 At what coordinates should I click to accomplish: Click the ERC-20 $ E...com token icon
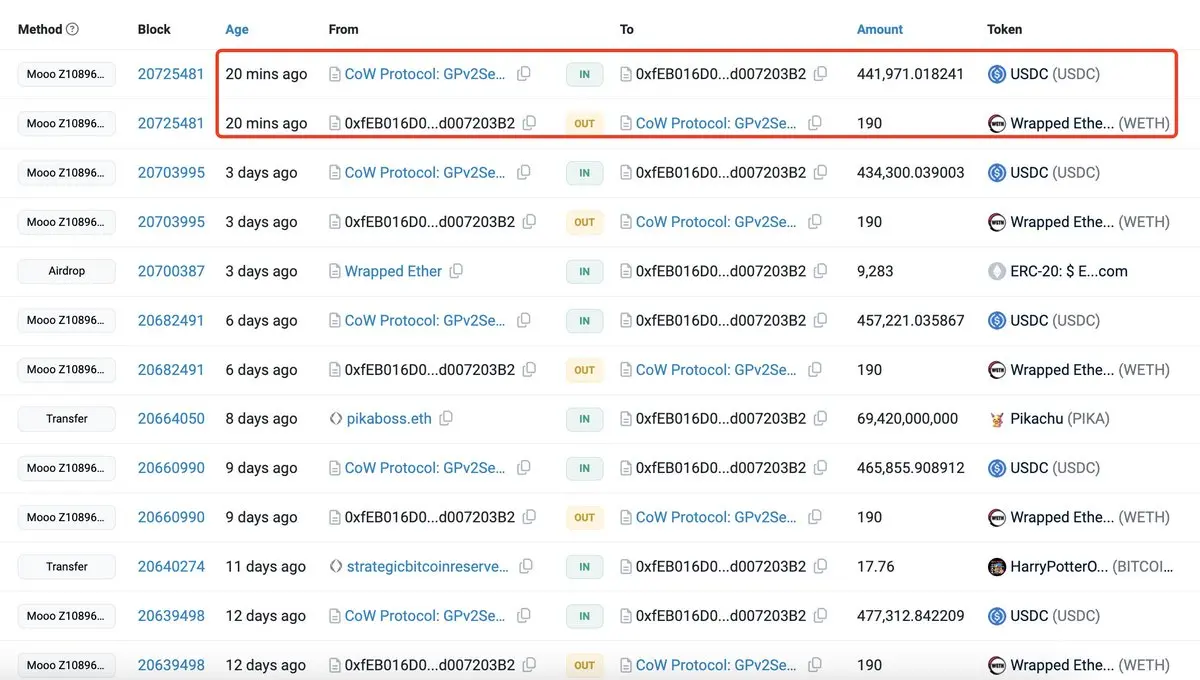[996, 271]
